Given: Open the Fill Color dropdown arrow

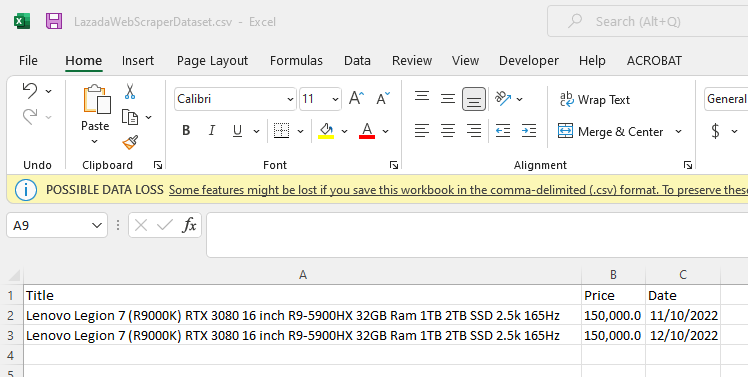Looking at the screenshot, I should tap(344, 131).
